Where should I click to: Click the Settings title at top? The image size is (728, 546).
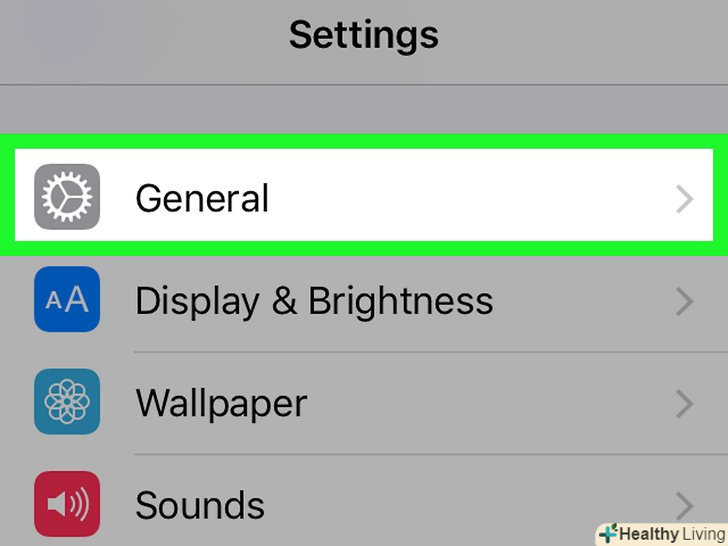[x=364, y=36]
